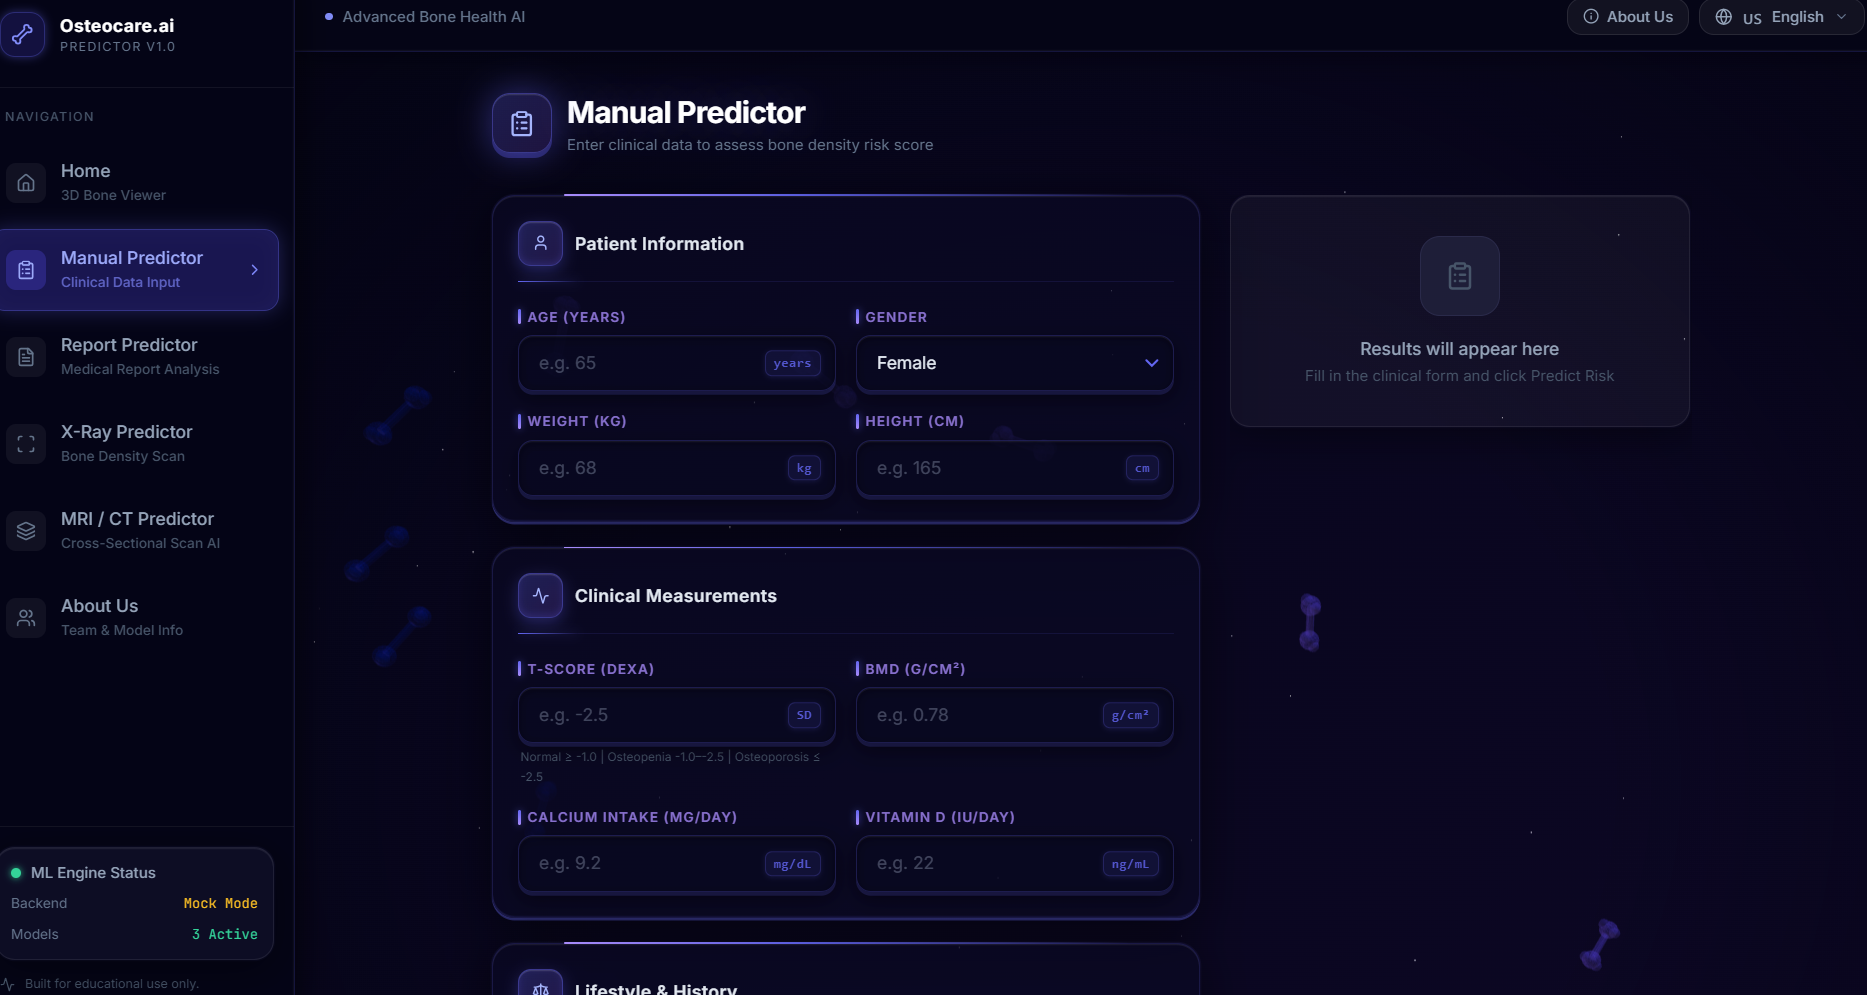This screenshot has height=995, width=1867.
Task: Click the 'PREDICTOR V1.0' version text
Action: [x=117, y=47]
